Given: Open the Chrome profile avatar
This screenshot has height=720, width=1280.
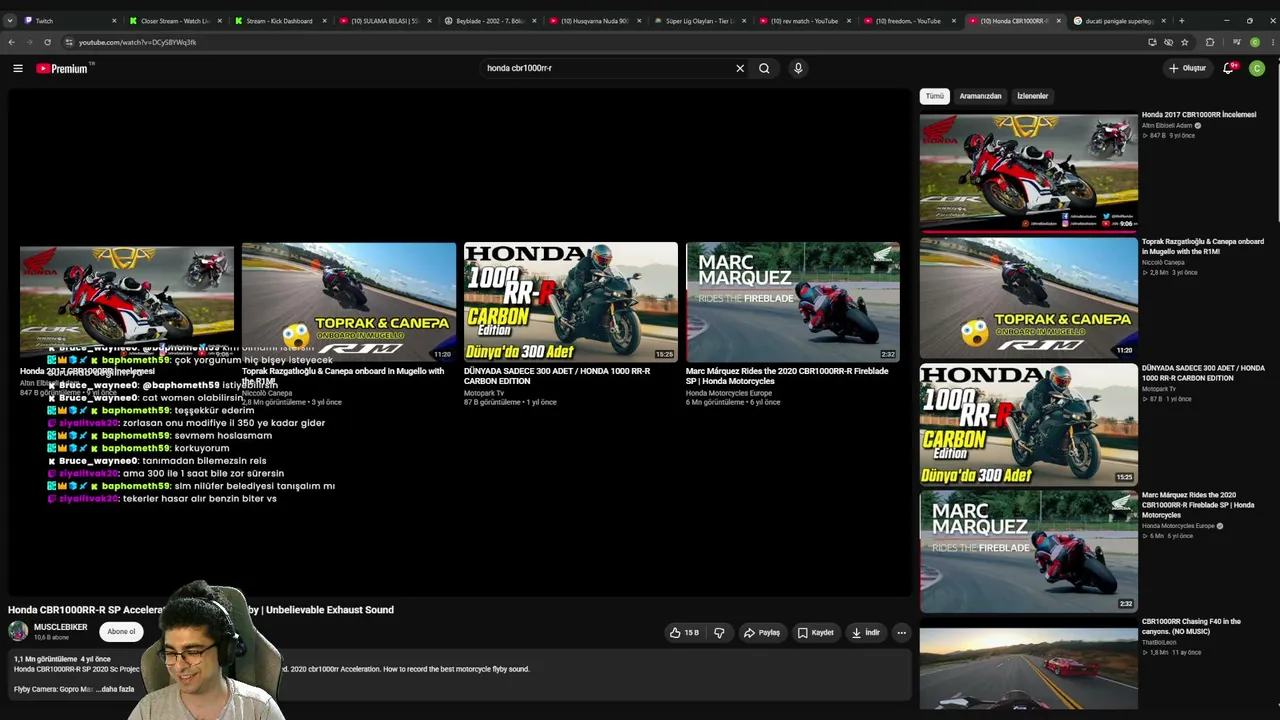Looking at the screenshot, I should [x=1255, y=42].
